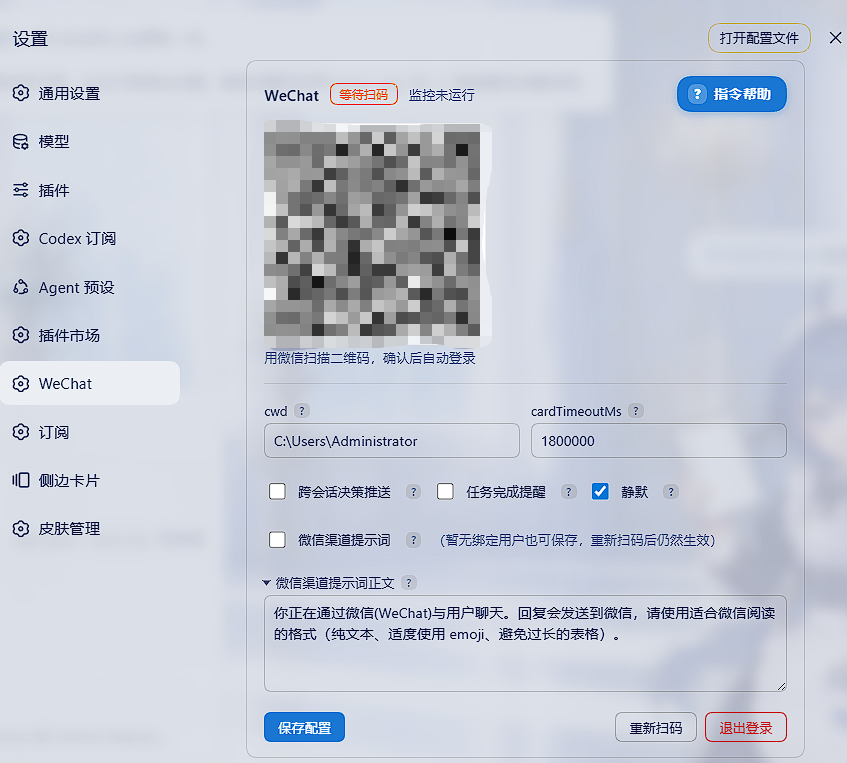
Task: Click the Codex 订阅 gear icon
Action: [x=21, y=238]
